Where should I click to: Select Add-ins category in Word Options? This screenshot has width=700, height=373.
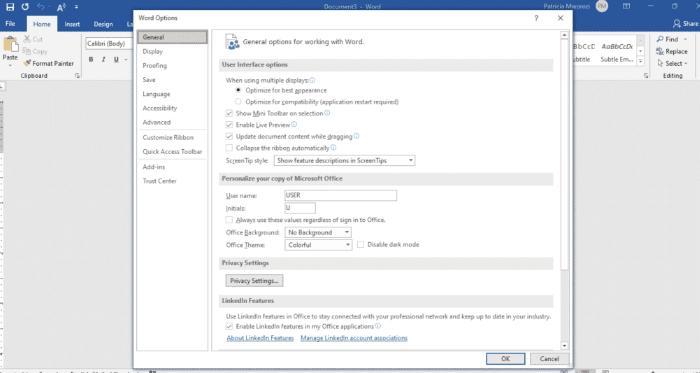(172, 167)
